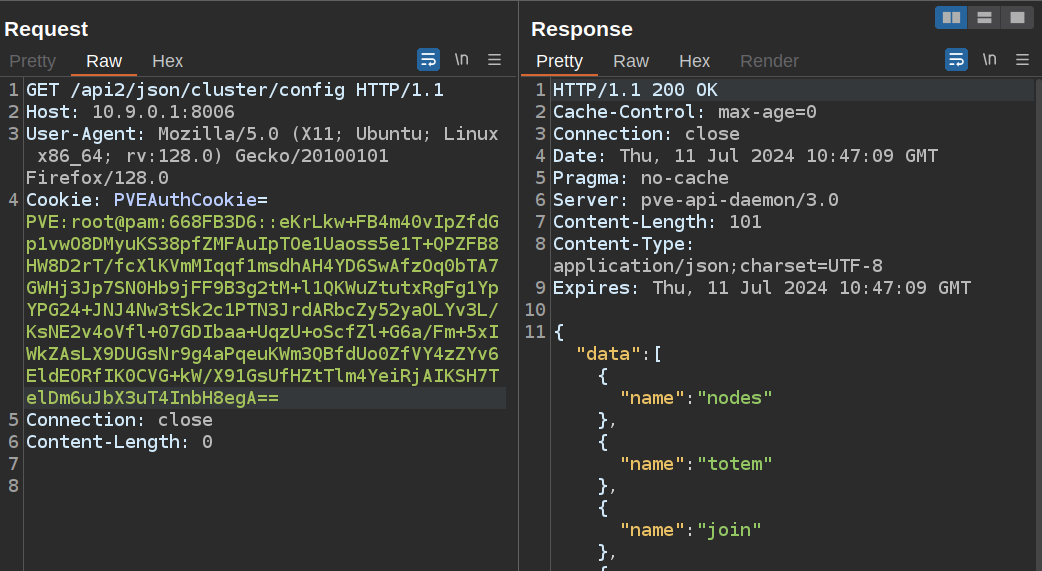The width and height of the screenshot is (1042, 571).
Task: Toggle word wrap in Request pane
Action: point(428,60)
